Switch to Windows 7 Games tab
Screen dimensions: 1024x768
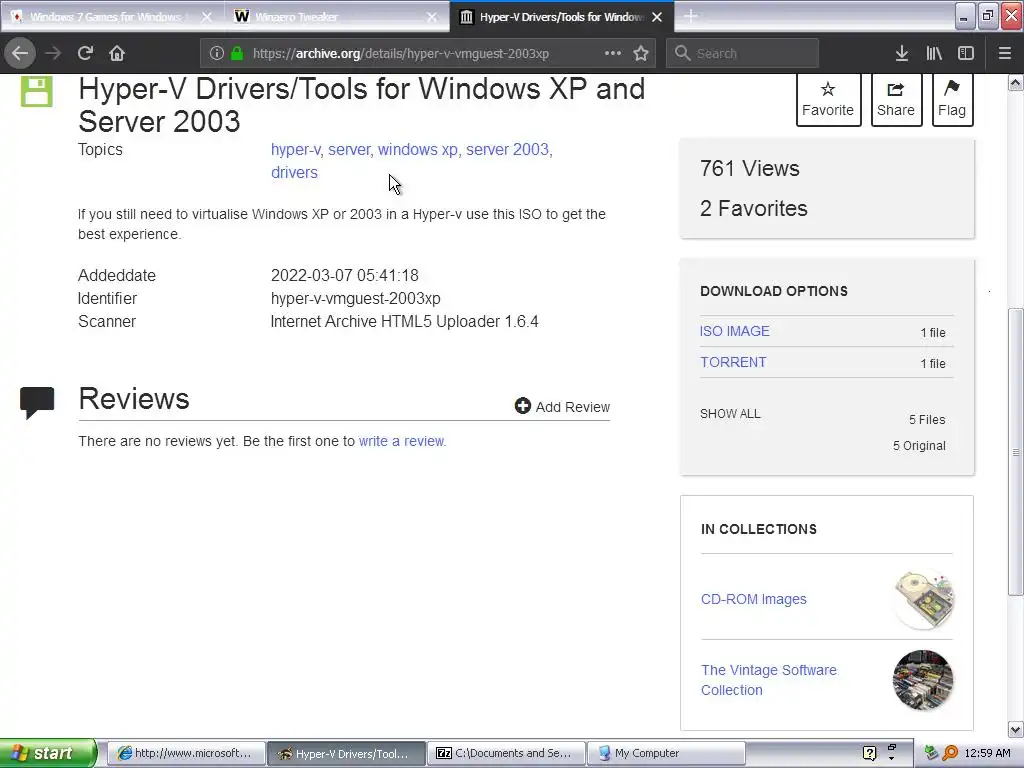point(105,17)
